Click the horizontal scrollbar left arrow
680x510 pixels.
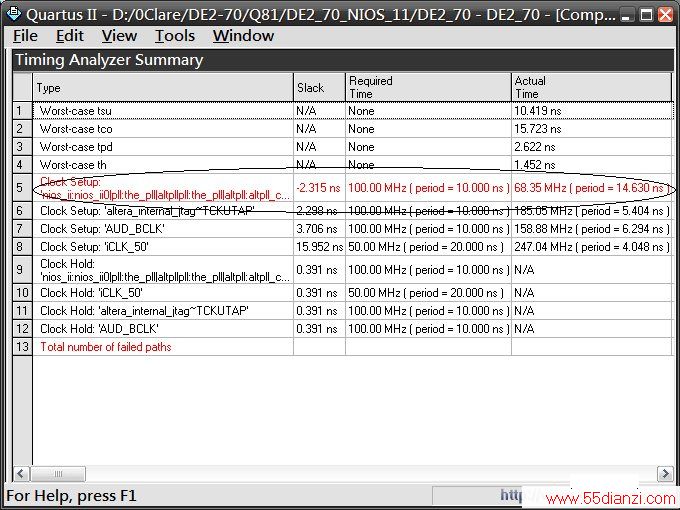(22, 473)
